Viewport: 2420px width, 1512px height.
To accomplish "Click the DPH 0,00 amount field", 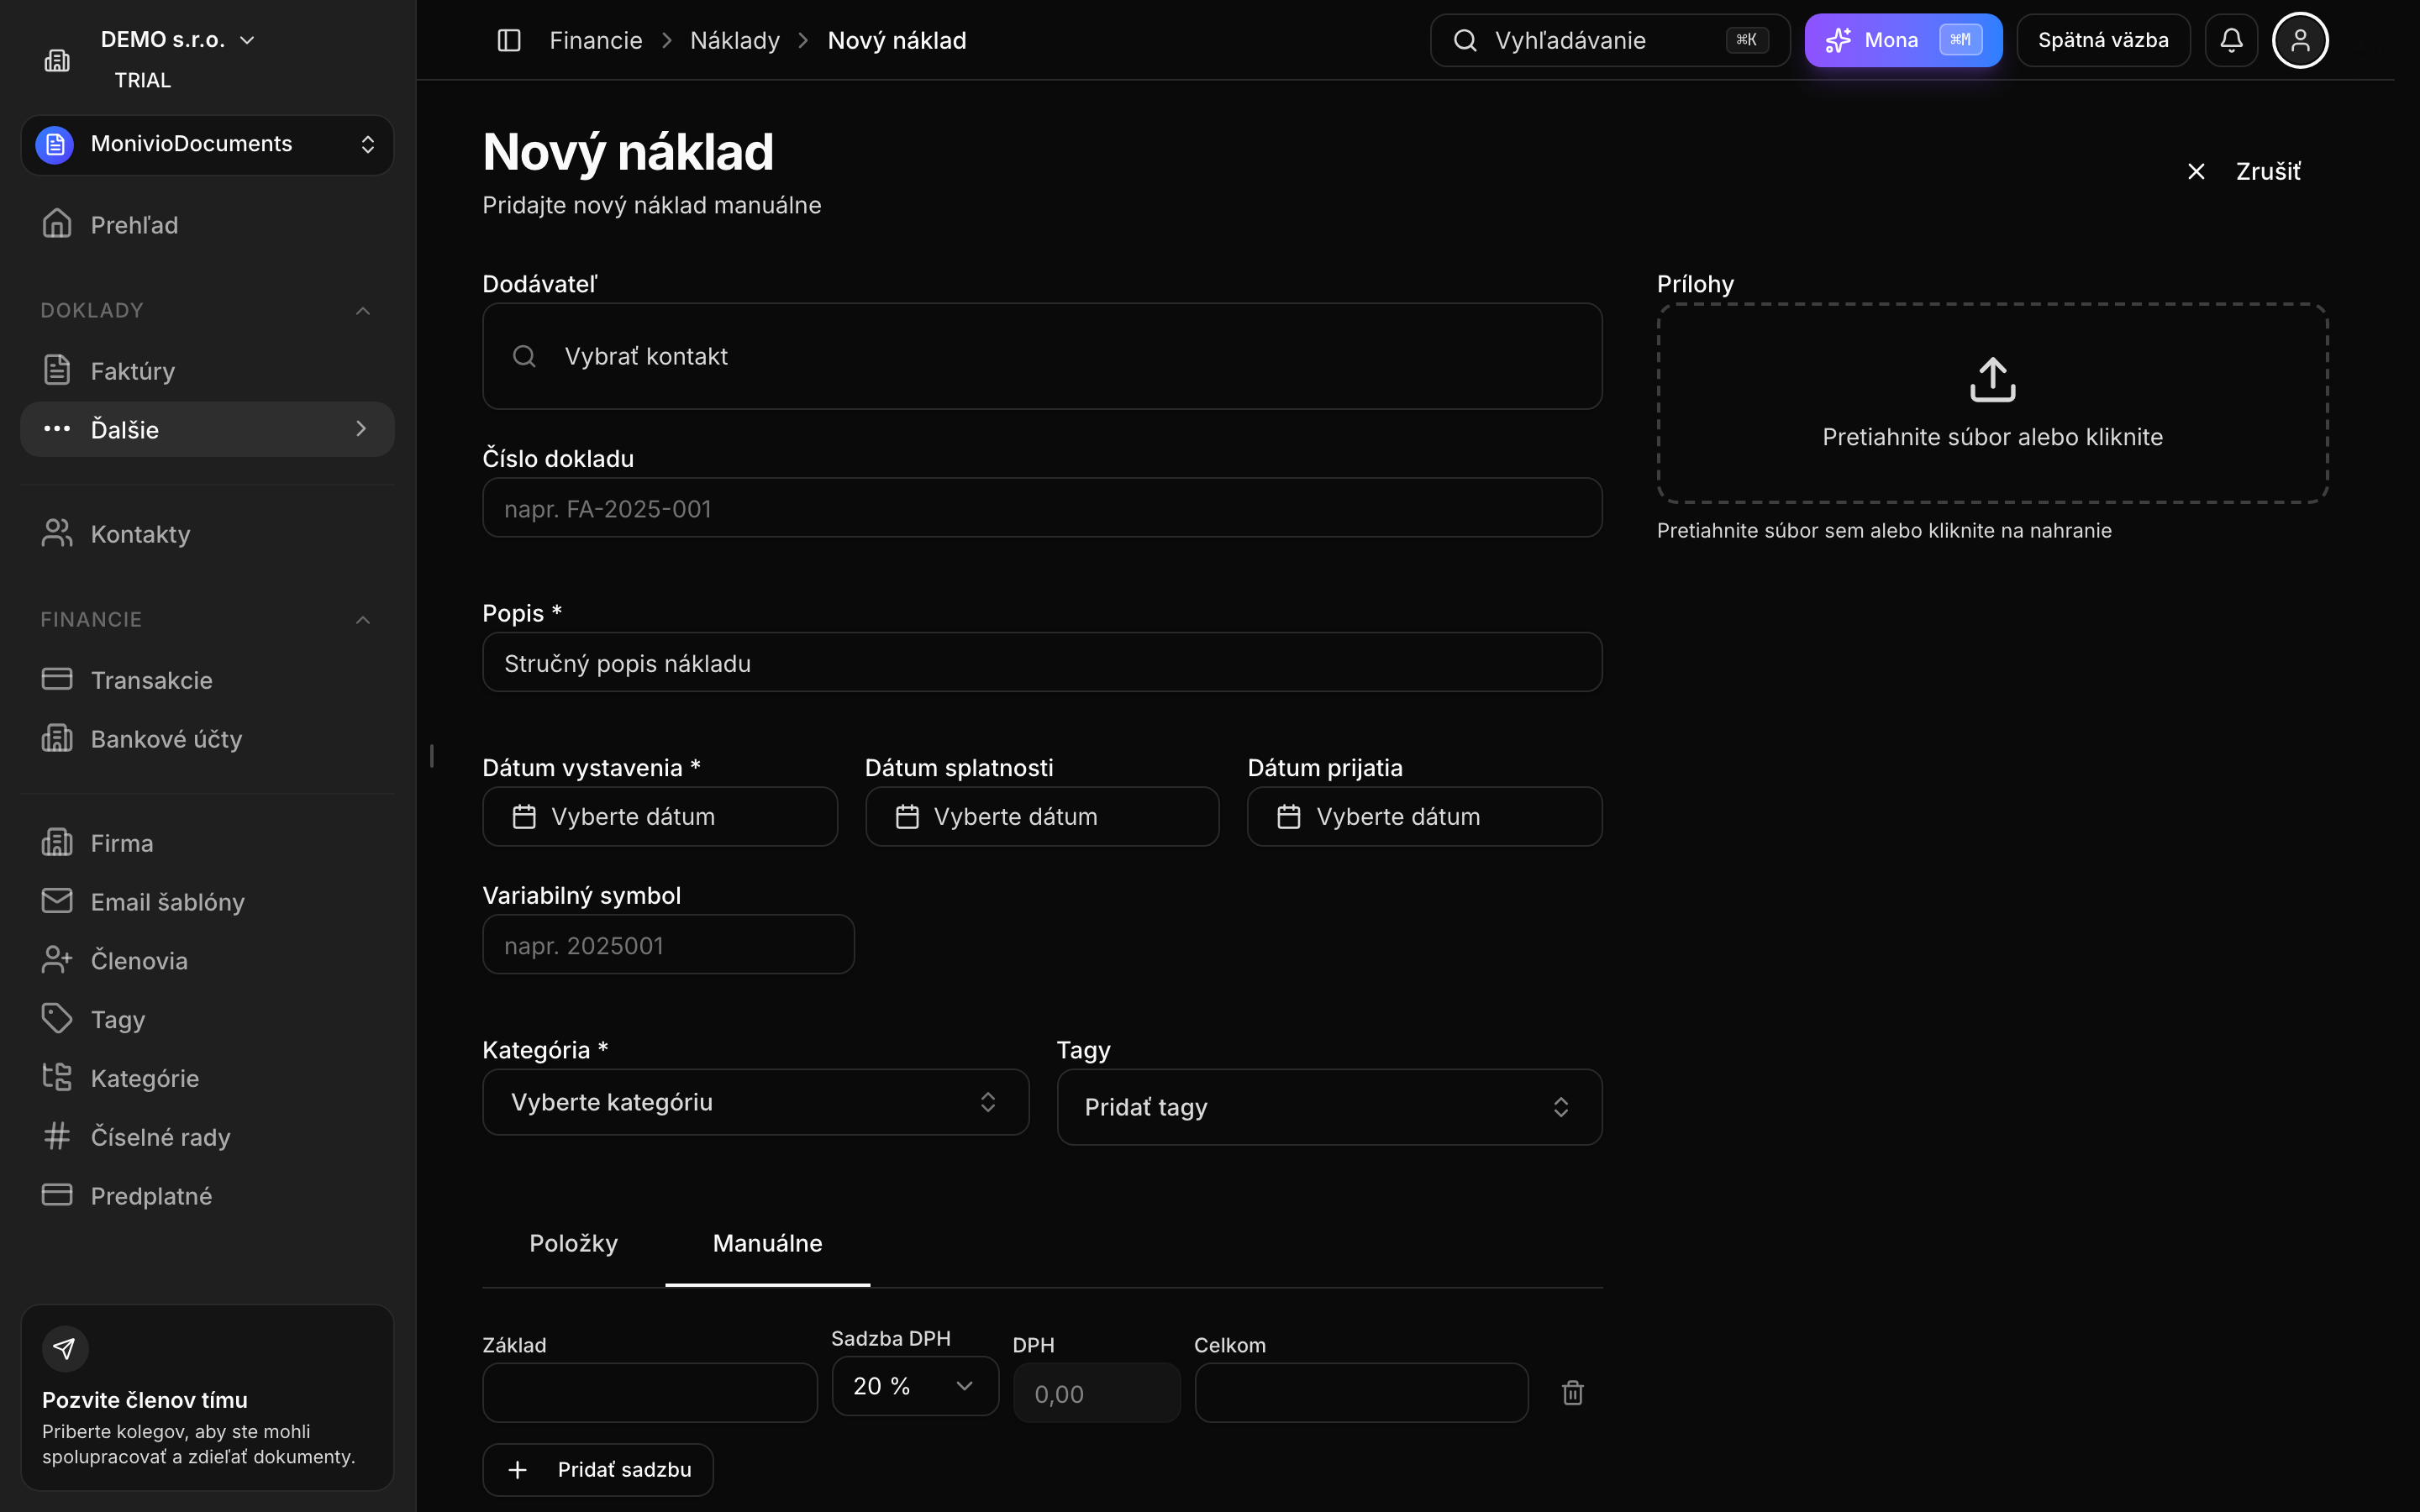I will tap(1097, 1392).
